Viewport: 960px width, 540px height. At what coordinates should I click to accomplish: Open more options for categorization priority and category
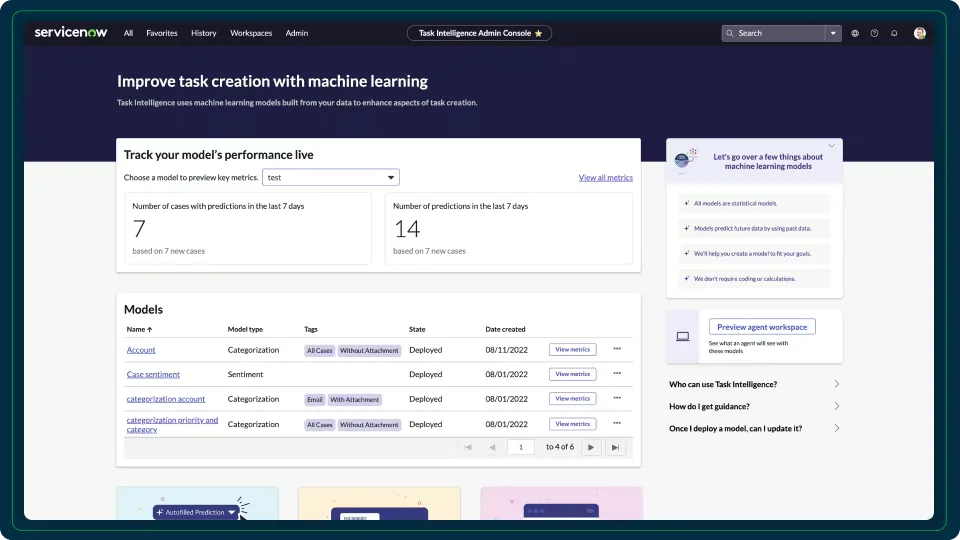click(617, 423)
